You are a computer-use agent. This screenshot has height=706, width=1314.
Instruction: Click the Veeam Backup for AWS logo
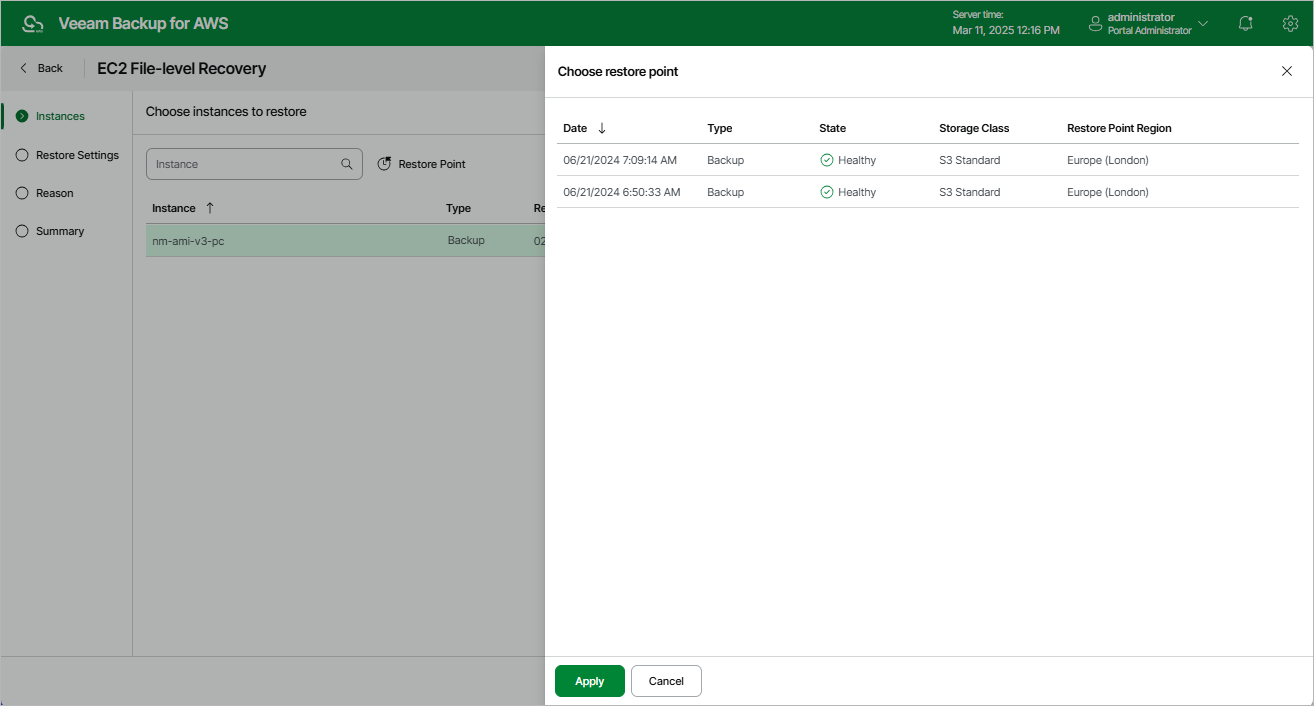click(x=33, y=22)
